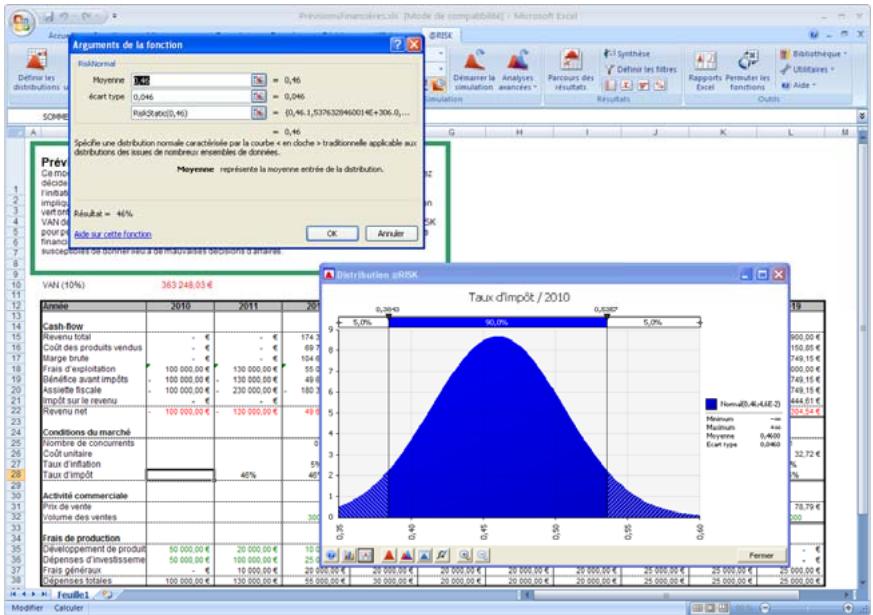This screenshot has height=615, width=873.
Task: Click the help icon in the Distribution window toolbar
Action: pos(331,555)
